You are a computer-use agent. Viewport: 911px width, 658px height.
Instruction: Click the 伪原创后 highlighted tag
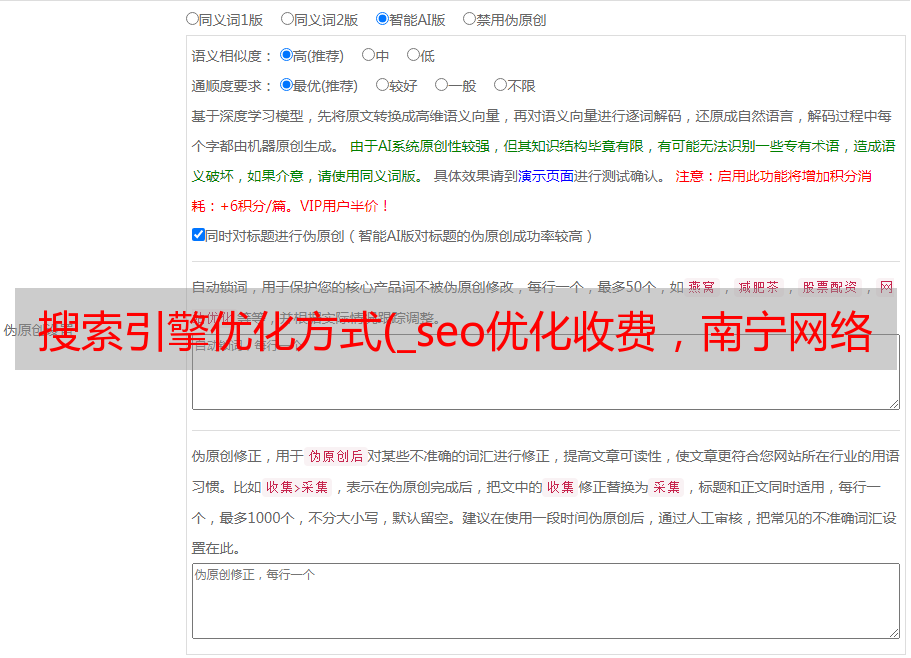pyautogui.click(x=336, y=456)
